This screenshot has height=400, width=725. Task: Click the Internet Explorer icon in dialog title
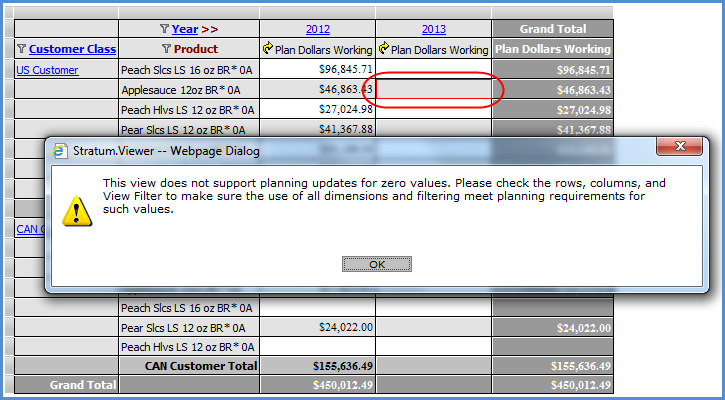(59, 151)
